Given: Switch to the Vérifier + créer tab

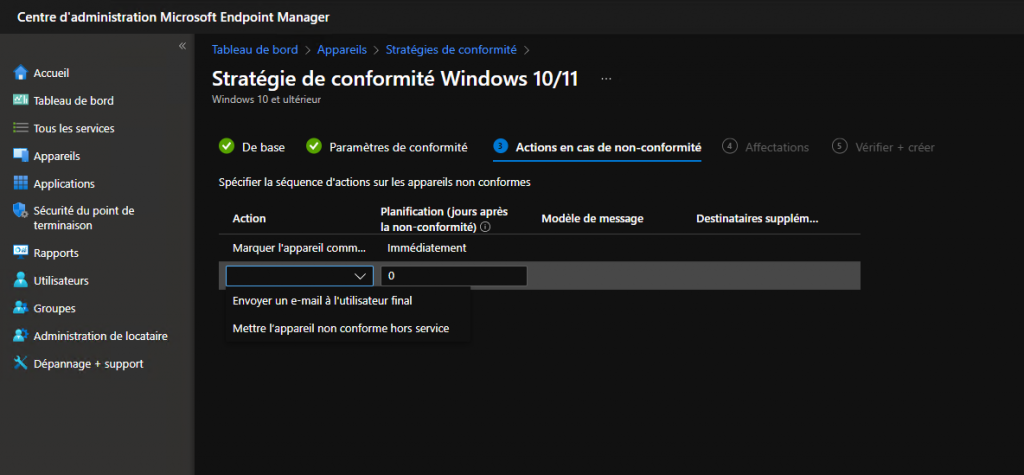Looking at the screenshot, I should click(895, 147).
